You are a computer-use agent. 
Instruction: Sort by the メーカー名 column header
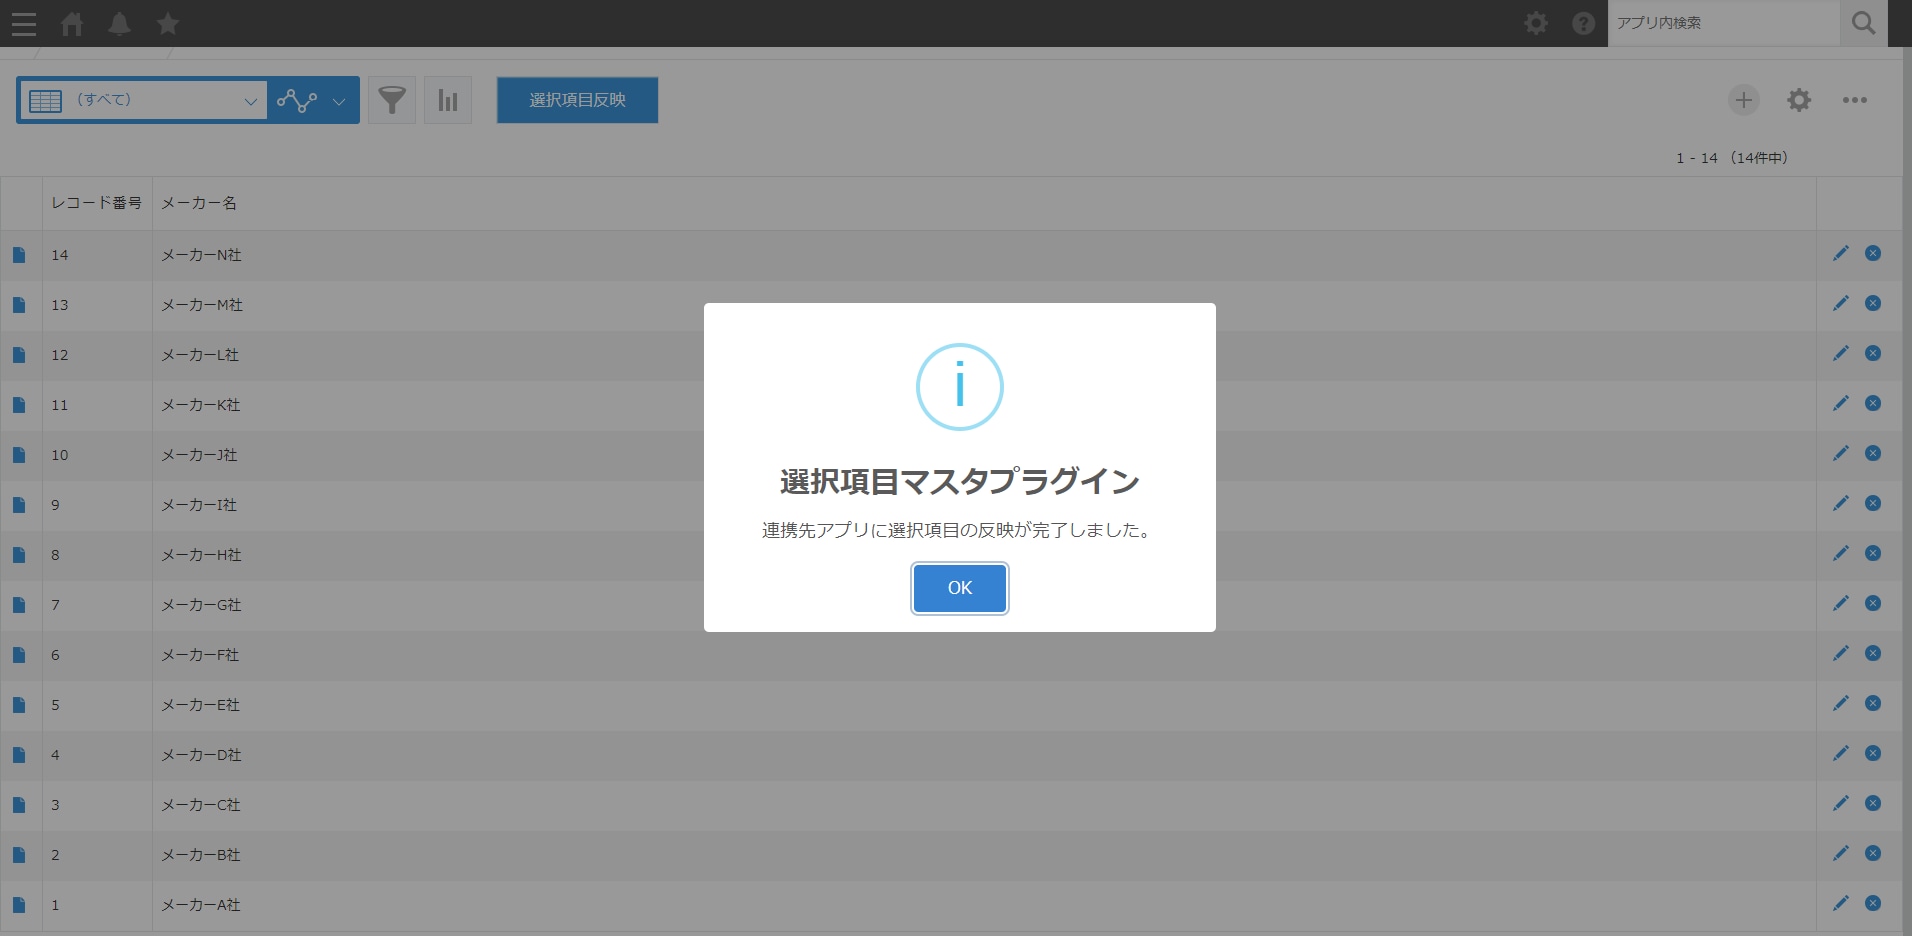(199, 203)
